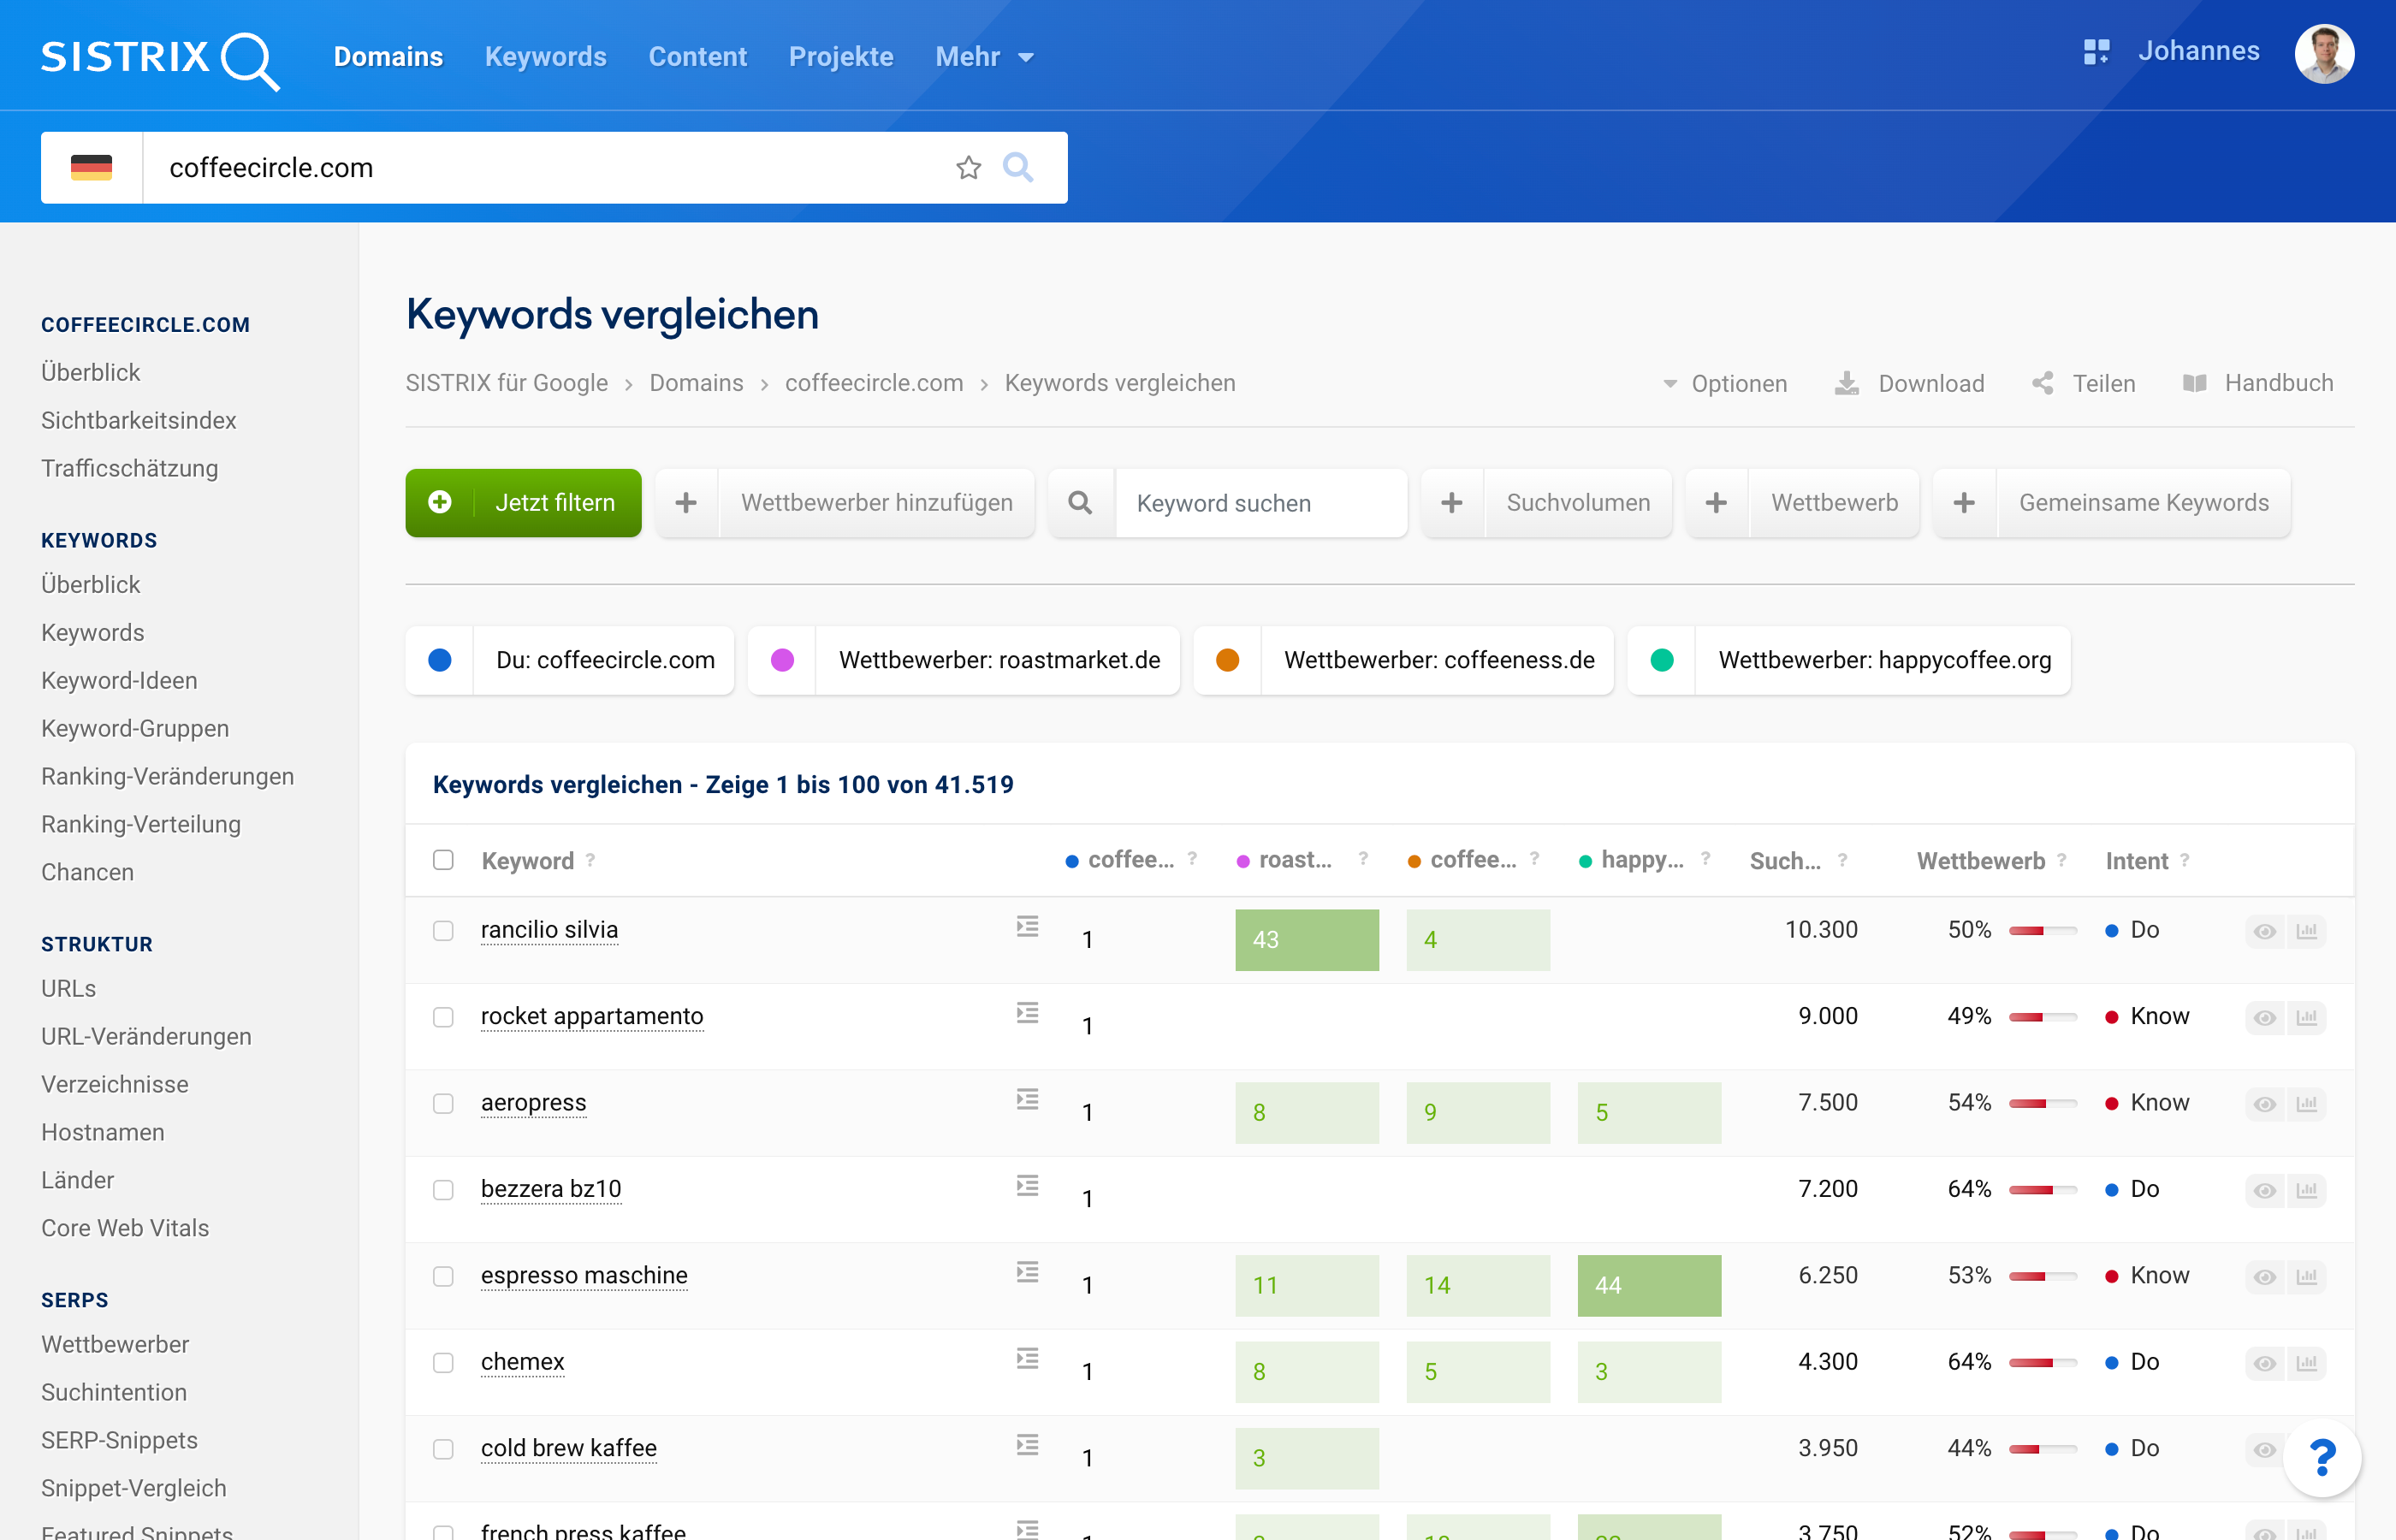Open the German flag country selector

coord(92,168)
